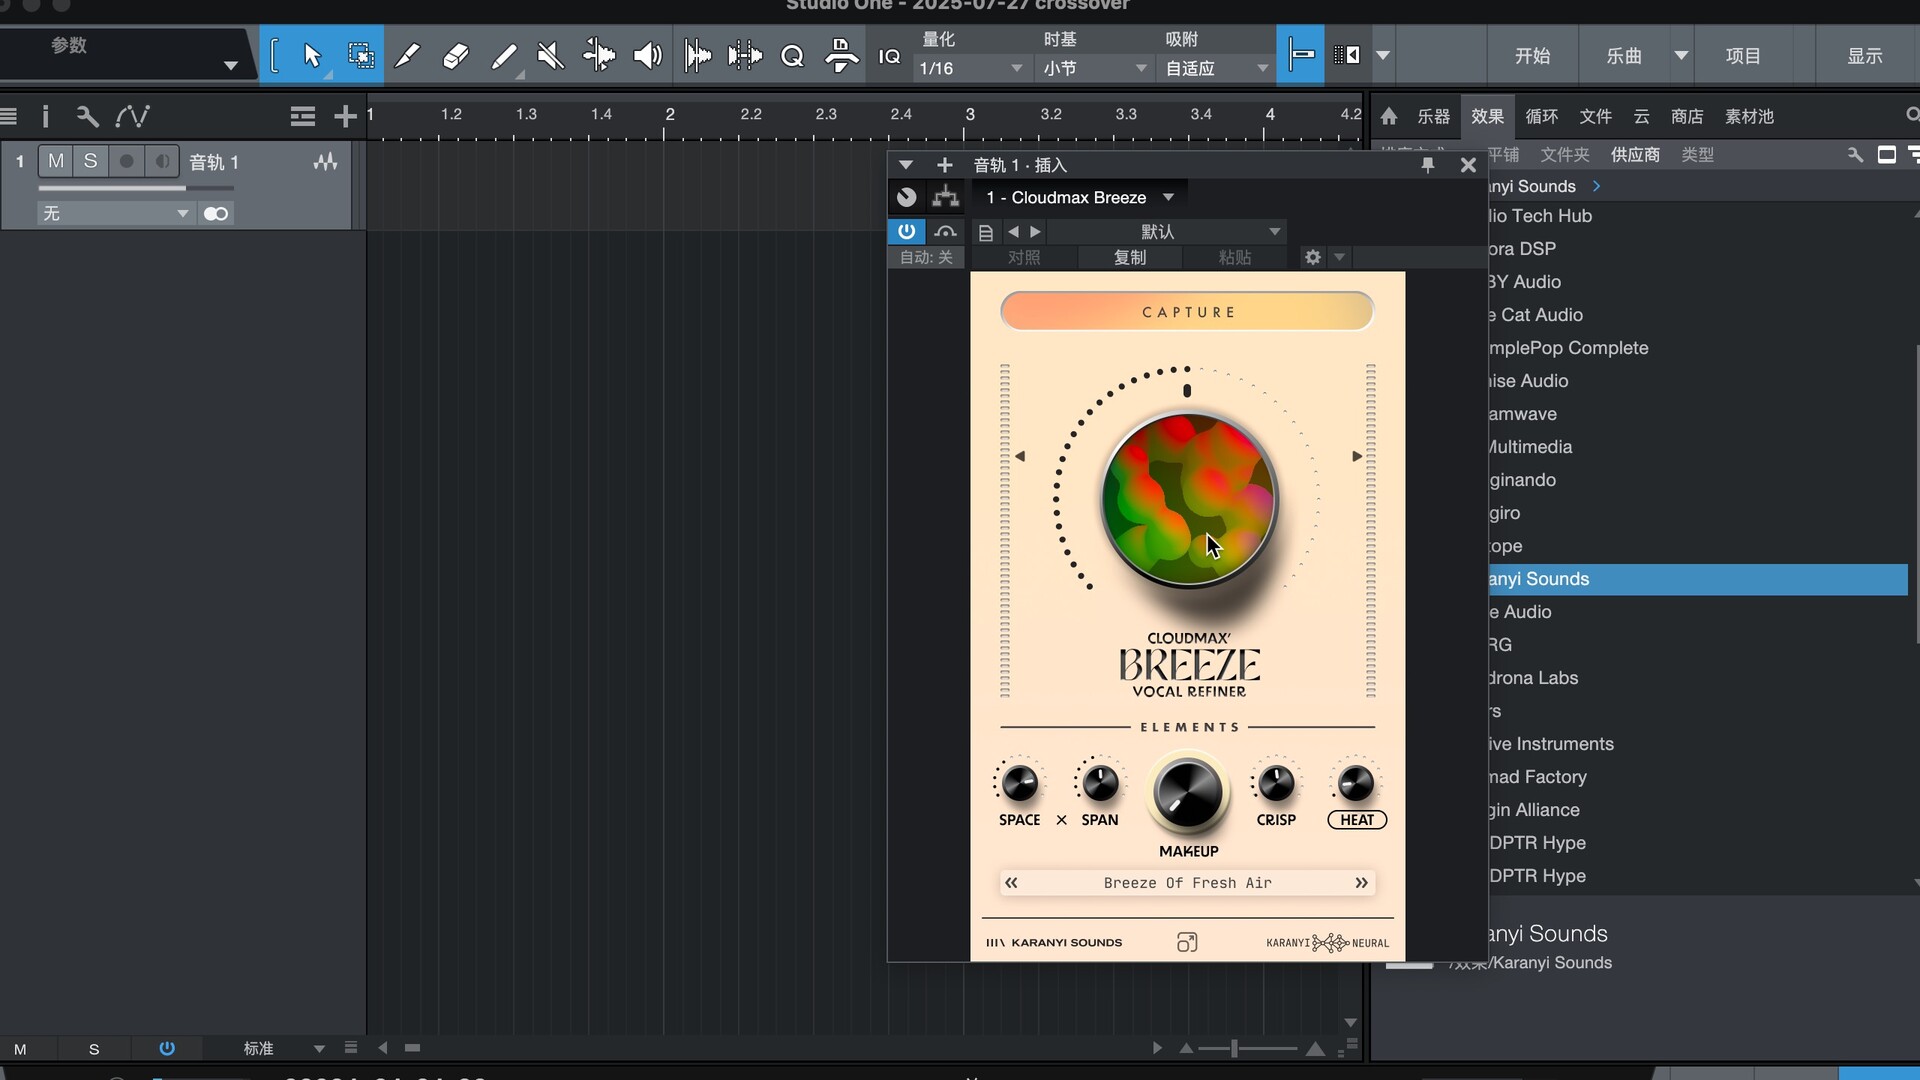1920x1080 pixels.
Task: Open track inspector with the i icon
Action: (45, 117)
